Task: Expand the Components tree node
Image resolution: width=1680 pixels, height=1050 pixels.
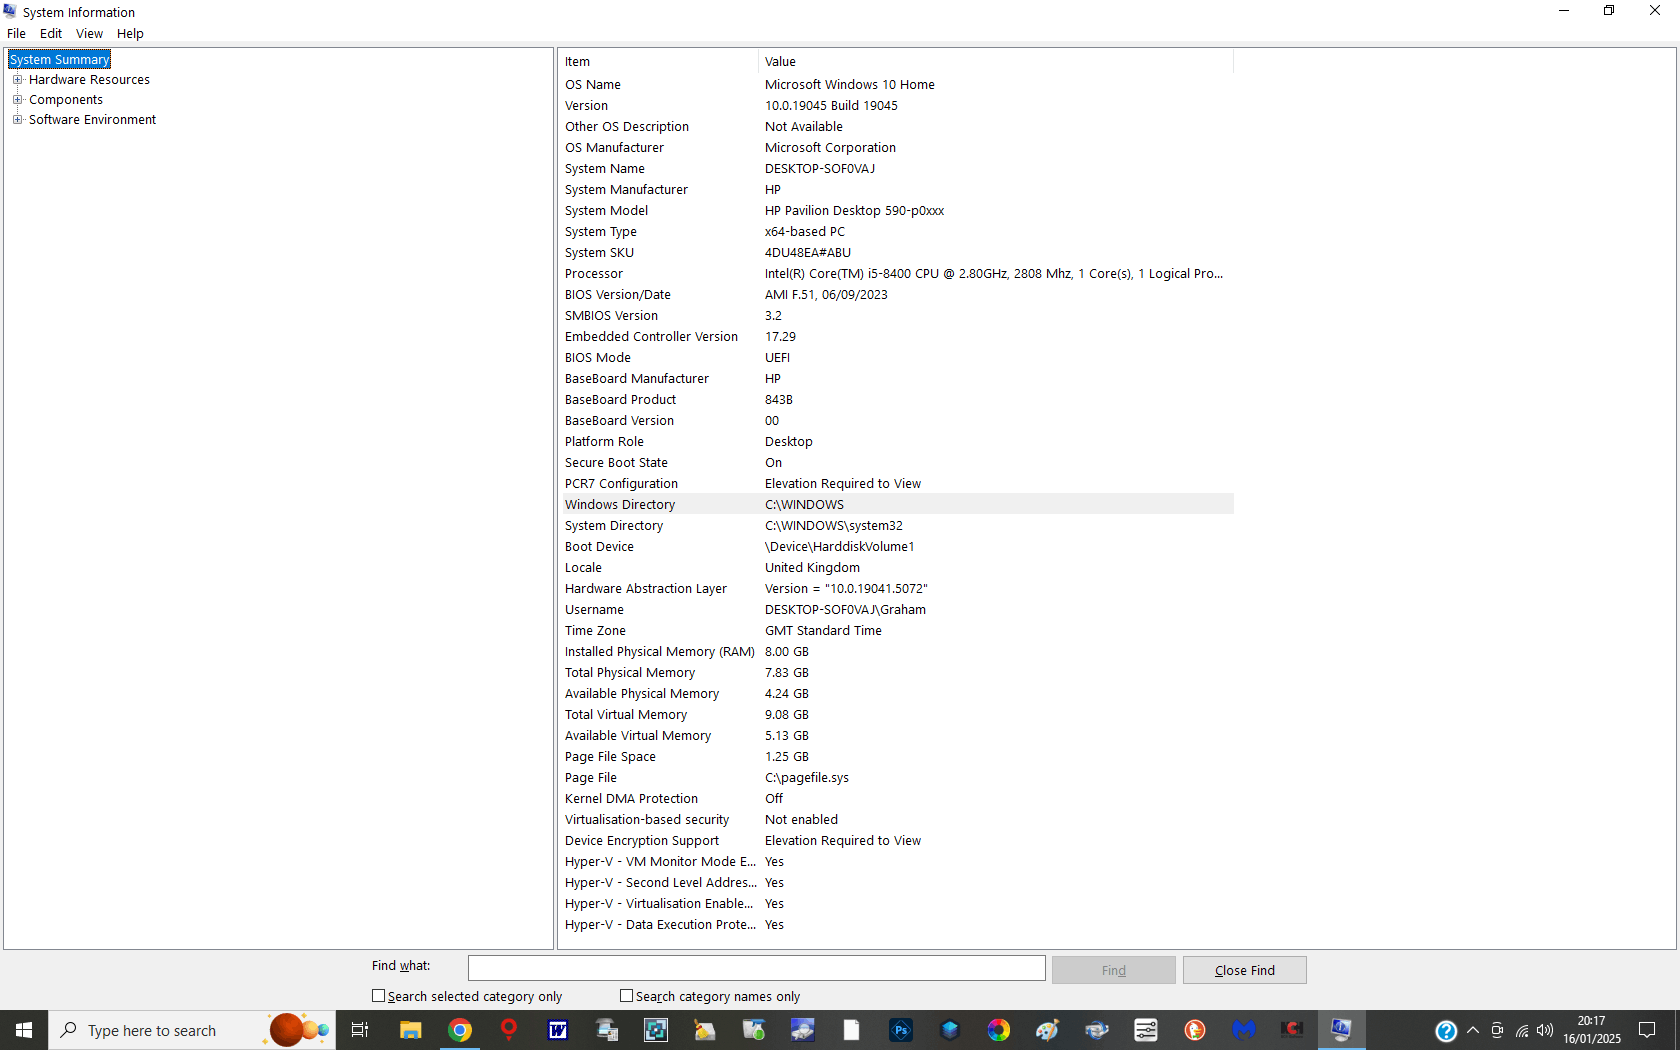Action: coord(18,99)
